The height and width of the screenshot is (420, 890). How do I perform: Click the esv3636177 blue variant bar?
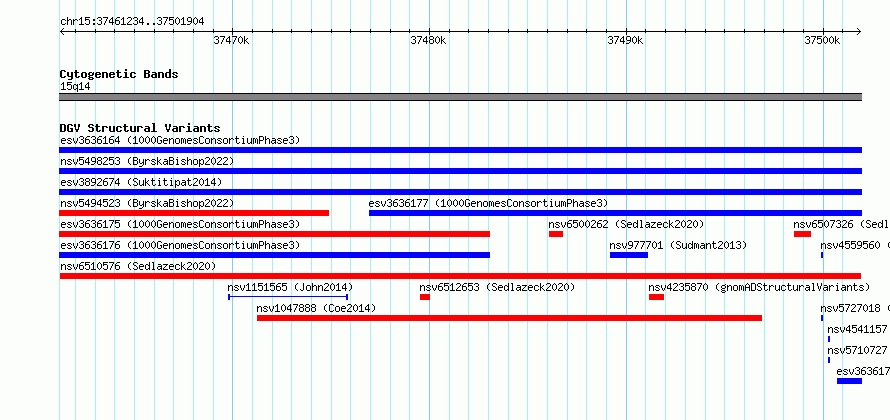pos(615,213)
